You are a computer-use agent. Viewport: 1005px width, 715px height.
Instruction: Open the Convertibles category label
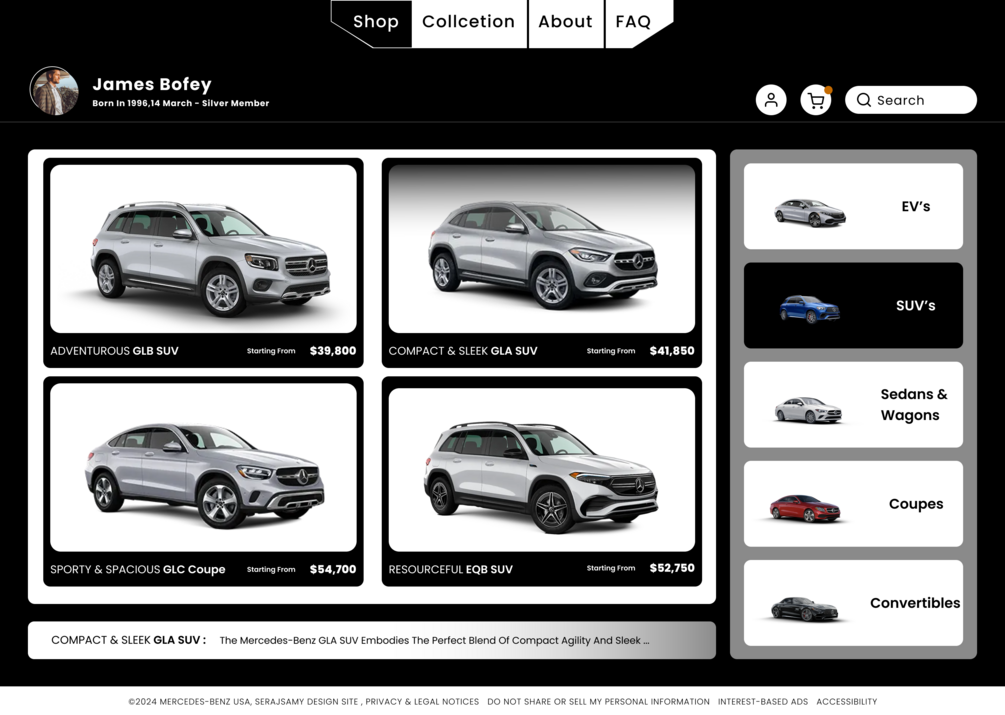(915, 603)
